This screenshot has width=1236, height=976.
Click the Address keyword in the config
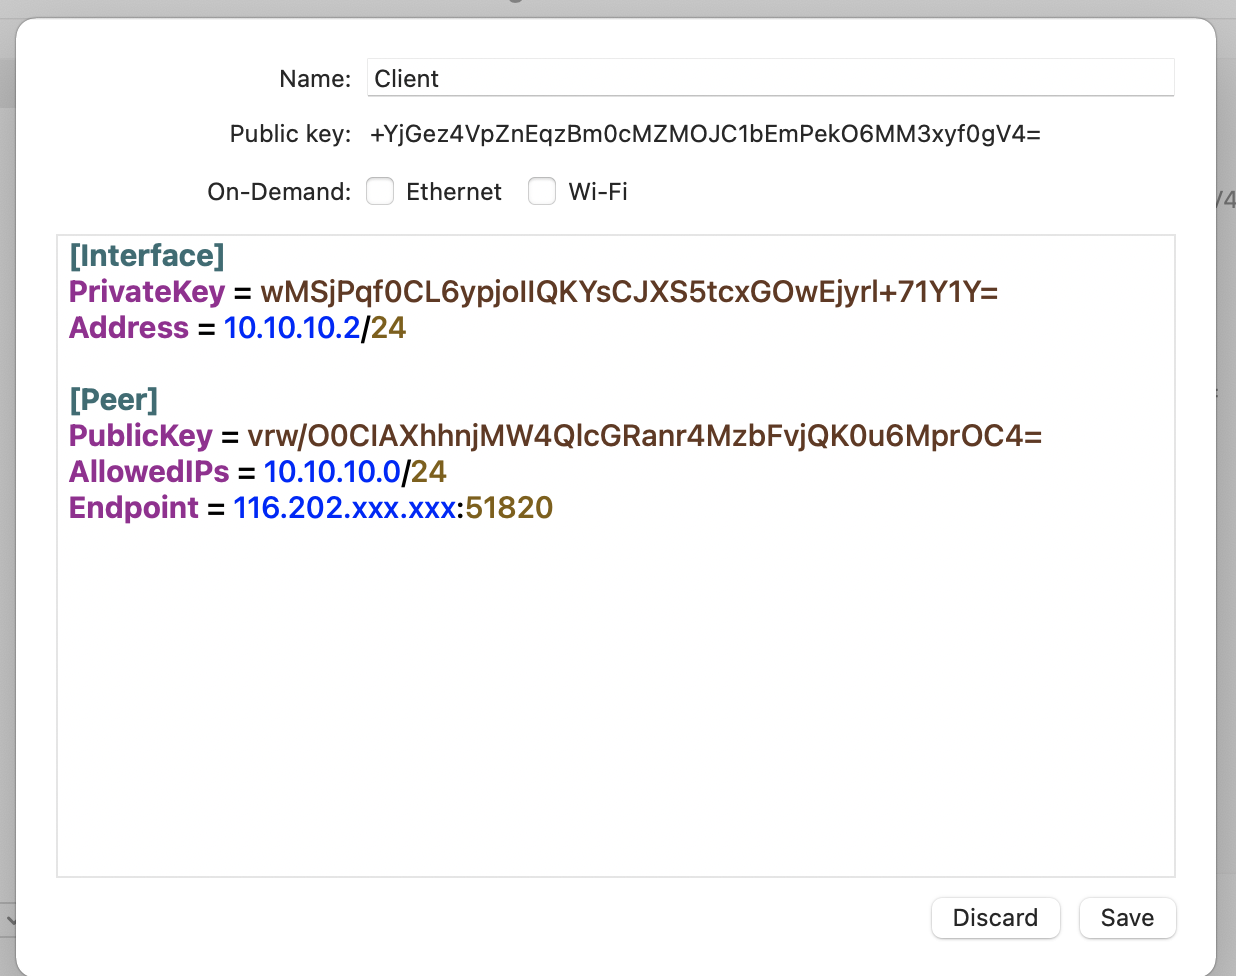pos(129,328)
